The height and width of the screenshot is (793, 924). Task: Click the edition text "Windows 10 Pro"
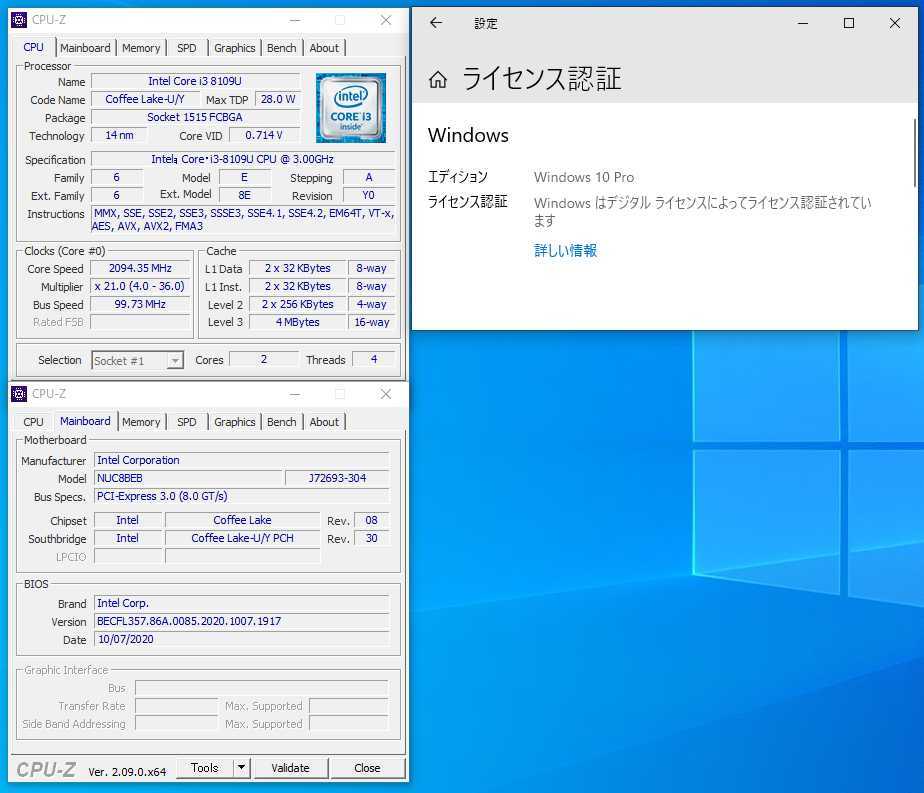pyautogui.click(x=584, y=177)
